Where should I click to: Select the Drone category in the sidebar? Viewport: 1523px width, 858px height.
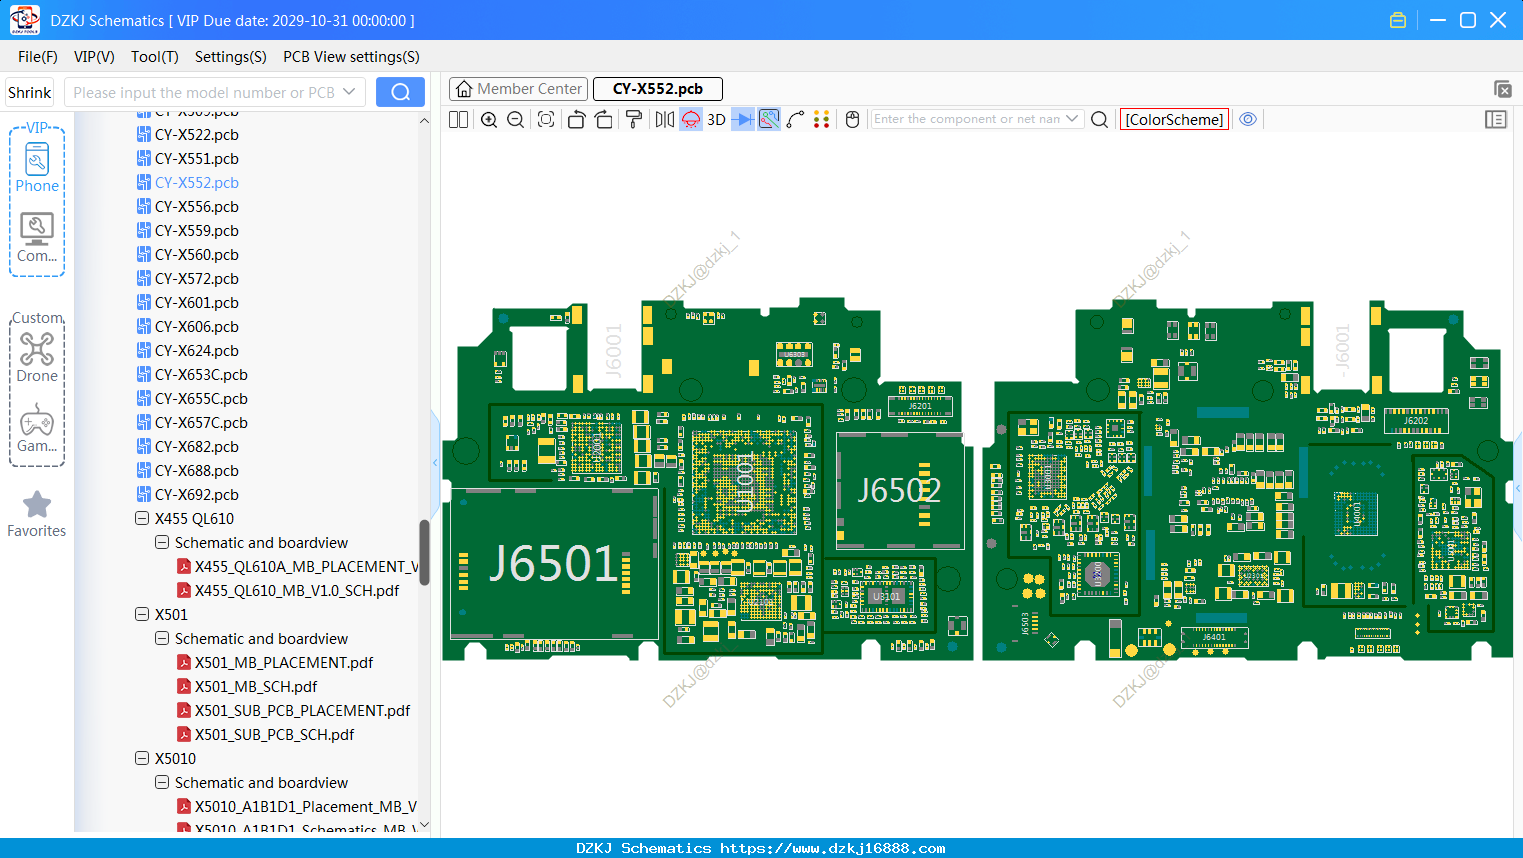click(37, 357)
